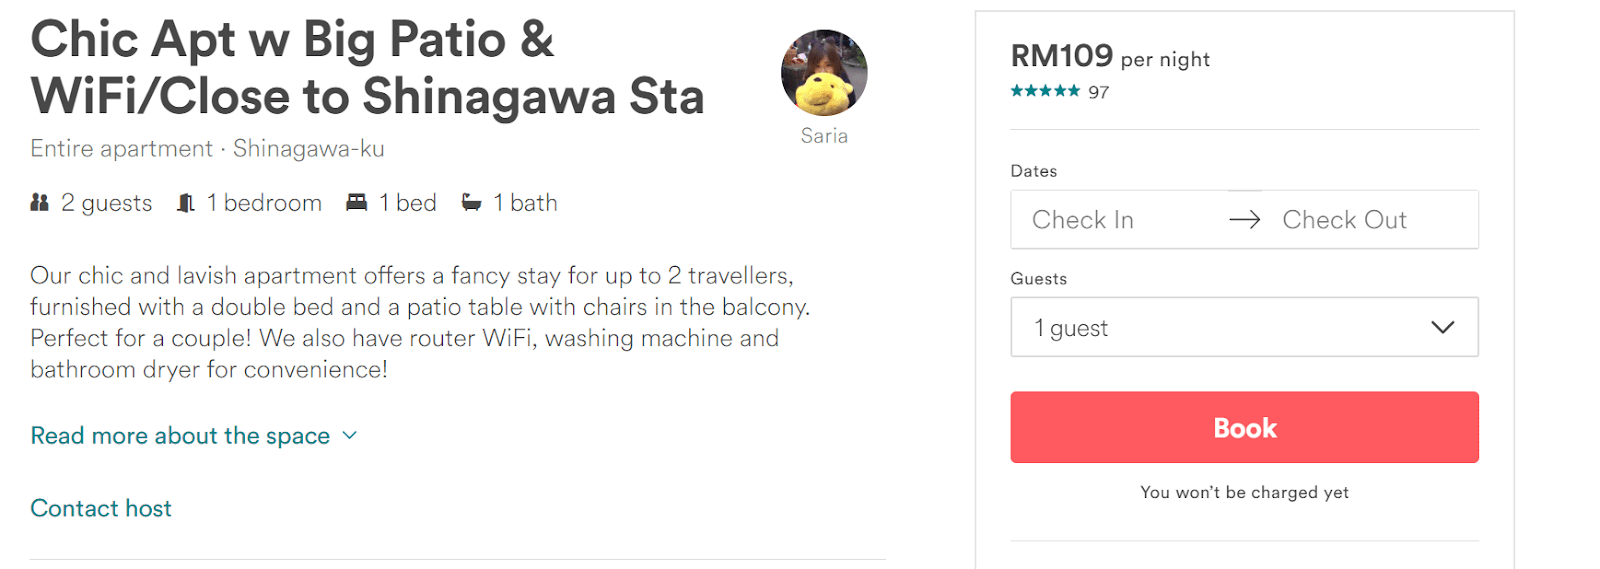Click the 97 reviews count

click(x=1098, y=92)
